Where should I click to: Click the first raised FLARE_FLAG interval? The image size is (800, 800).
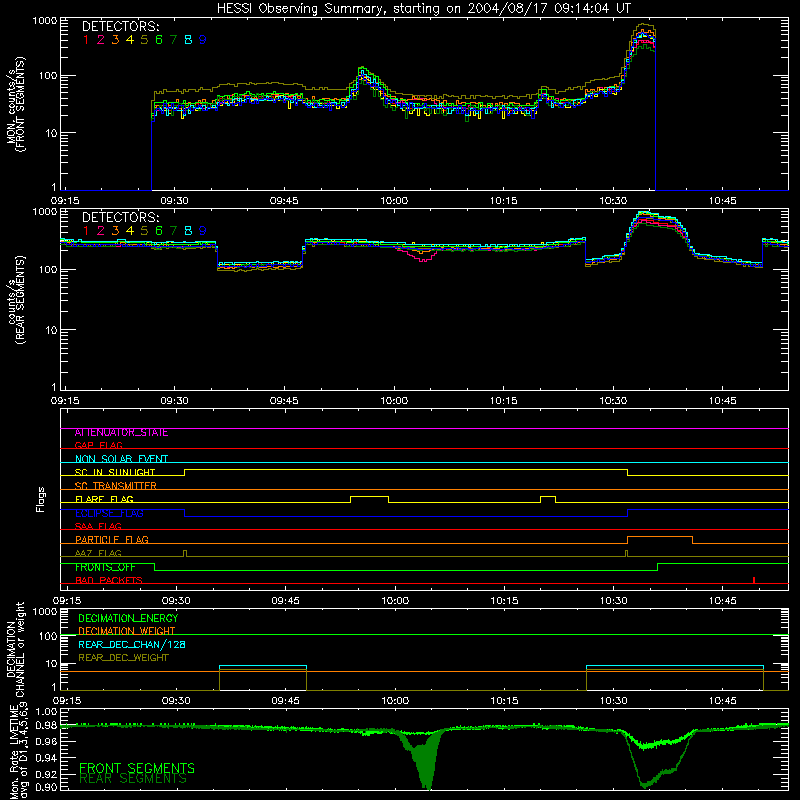[x=369, y=497]
